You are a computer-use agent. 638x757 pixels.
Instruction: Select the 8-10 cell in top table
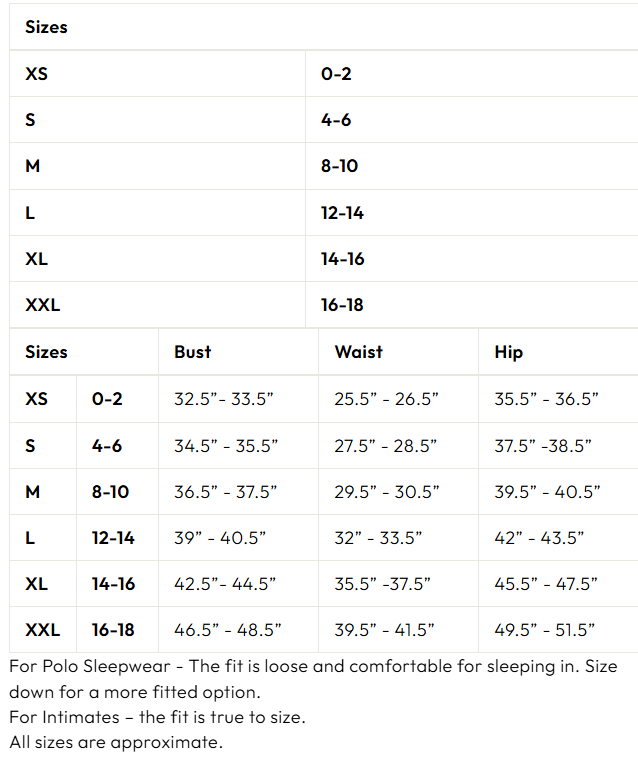click(x=339, y=166)
